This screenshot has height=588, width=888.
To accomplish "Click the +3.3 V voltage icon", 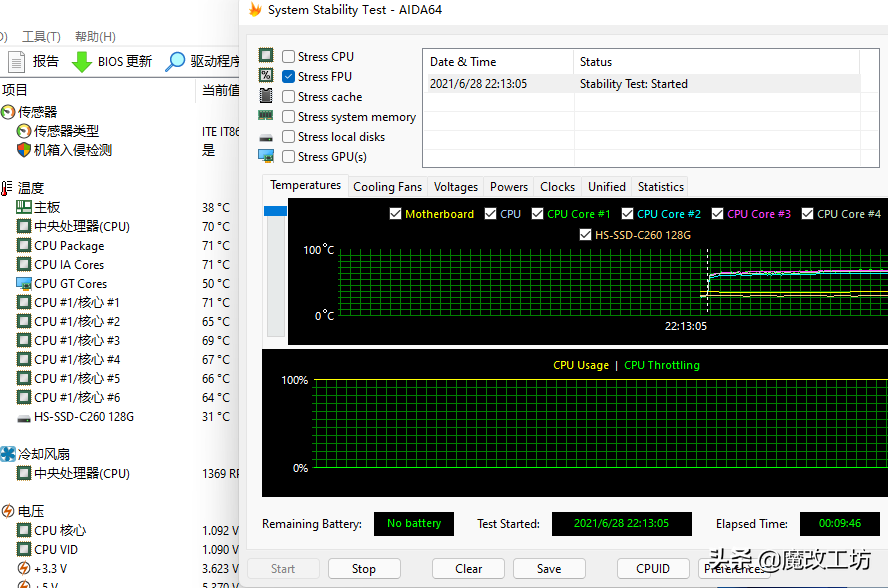I will coord(24,568).
